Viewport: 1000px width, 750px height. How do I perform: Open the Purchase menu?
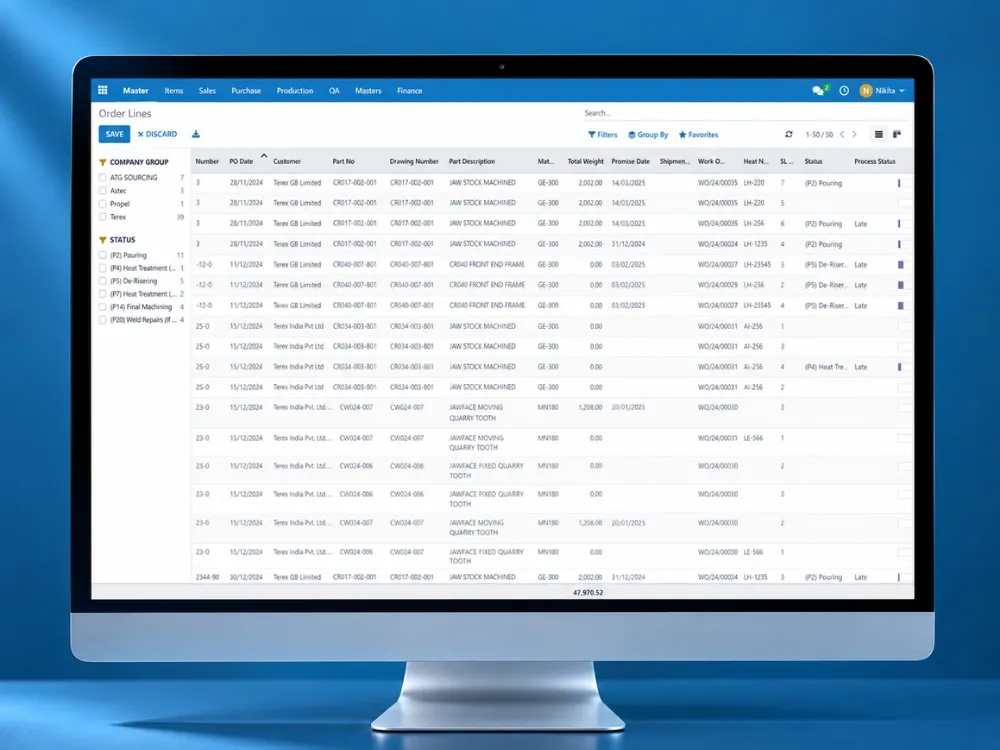coord(246,91)
